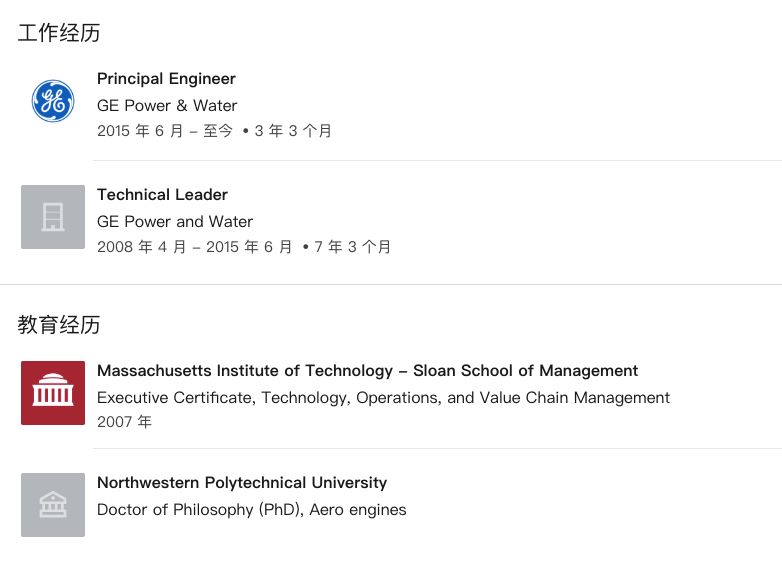This screenshot has width=782, height=567.
Task: Open the Northwestern Polytechnical University entry
Action: 241,483
